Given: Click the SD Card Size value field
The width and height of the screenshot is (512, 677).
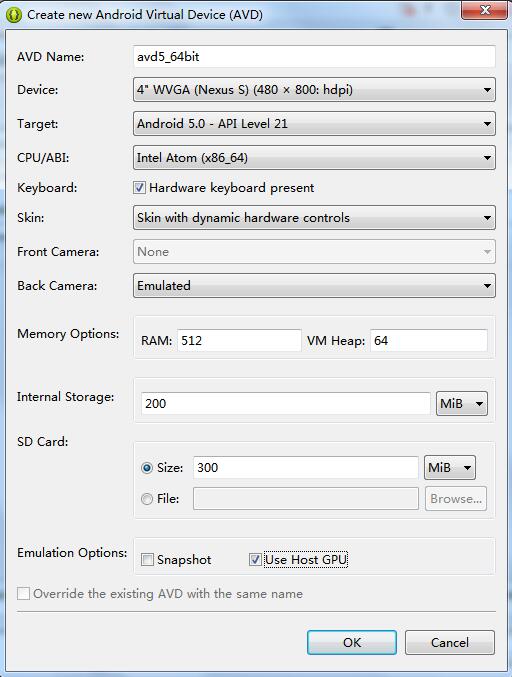Looking at the screenshot, I should click(x=306, y=468).
